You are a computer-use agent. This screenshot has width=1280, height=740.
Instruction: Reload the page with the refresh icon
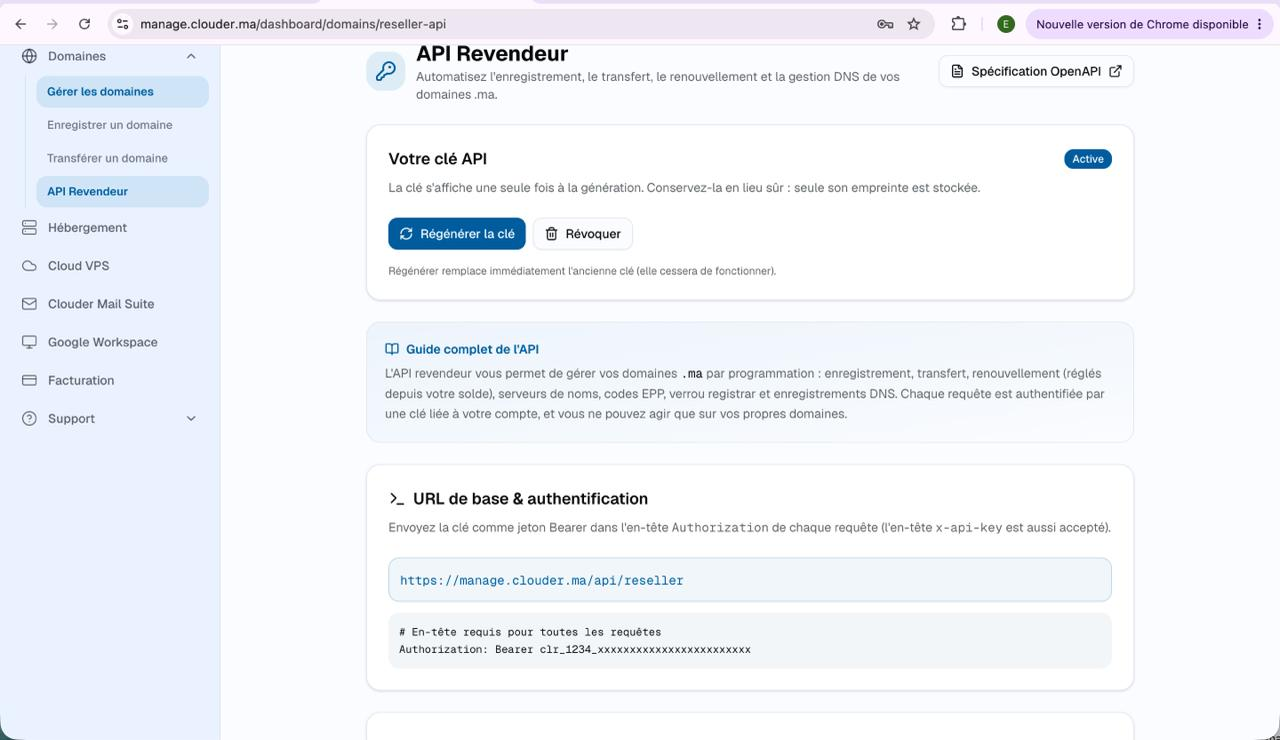pyautogui.click(x=84, y=24)
